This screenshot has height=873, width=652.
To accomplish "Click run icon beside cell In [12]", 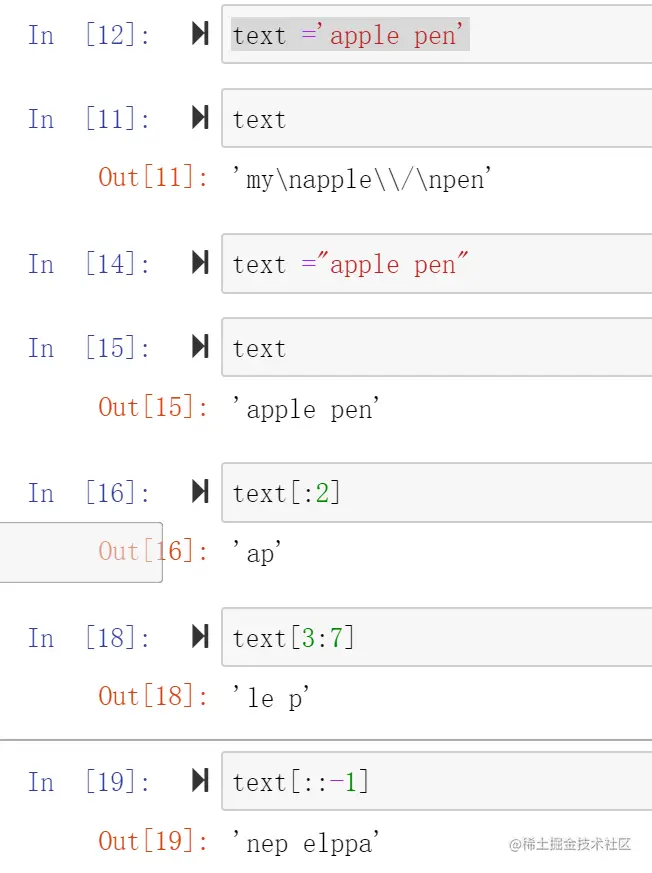I will pos(200,35).
